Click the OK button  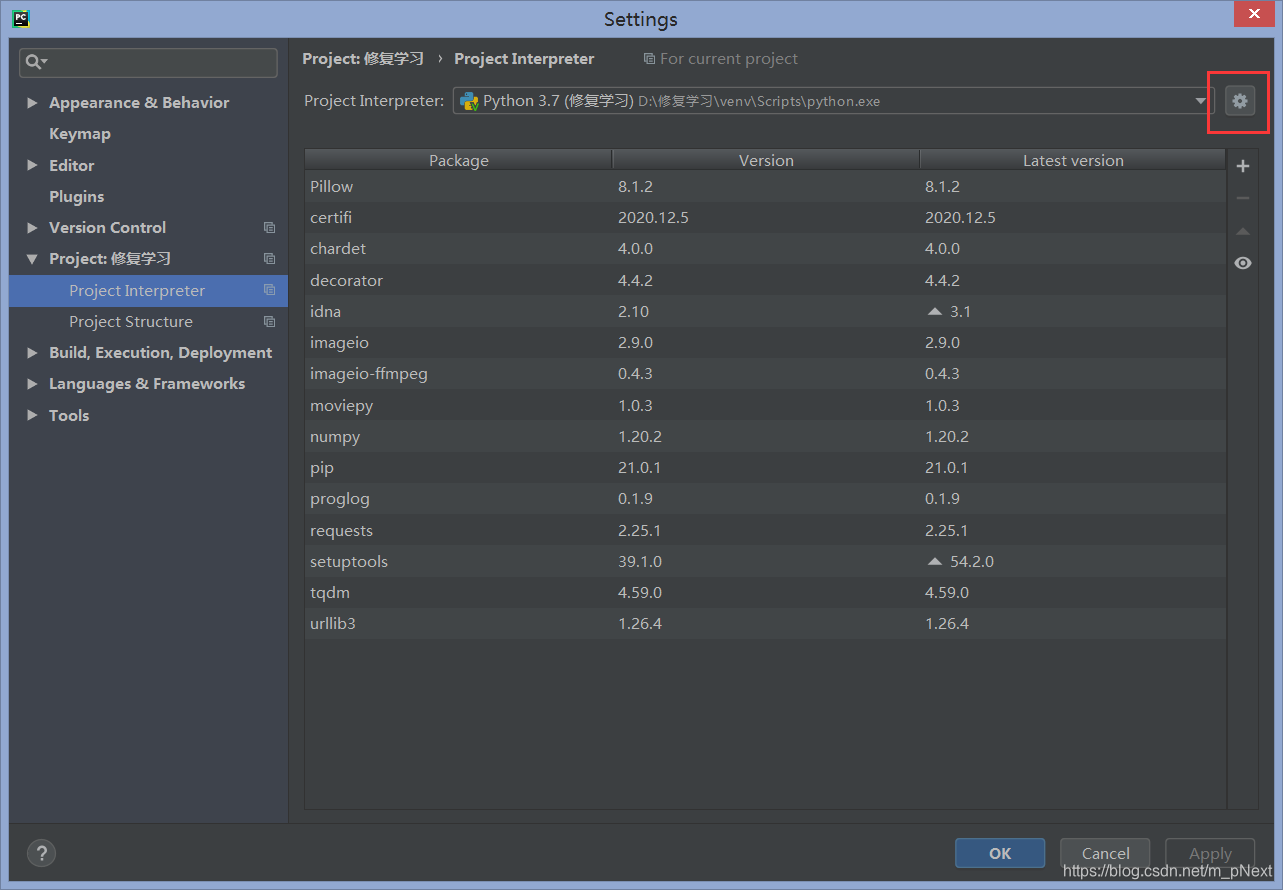pyautogui.click(x=1000, y=853)
